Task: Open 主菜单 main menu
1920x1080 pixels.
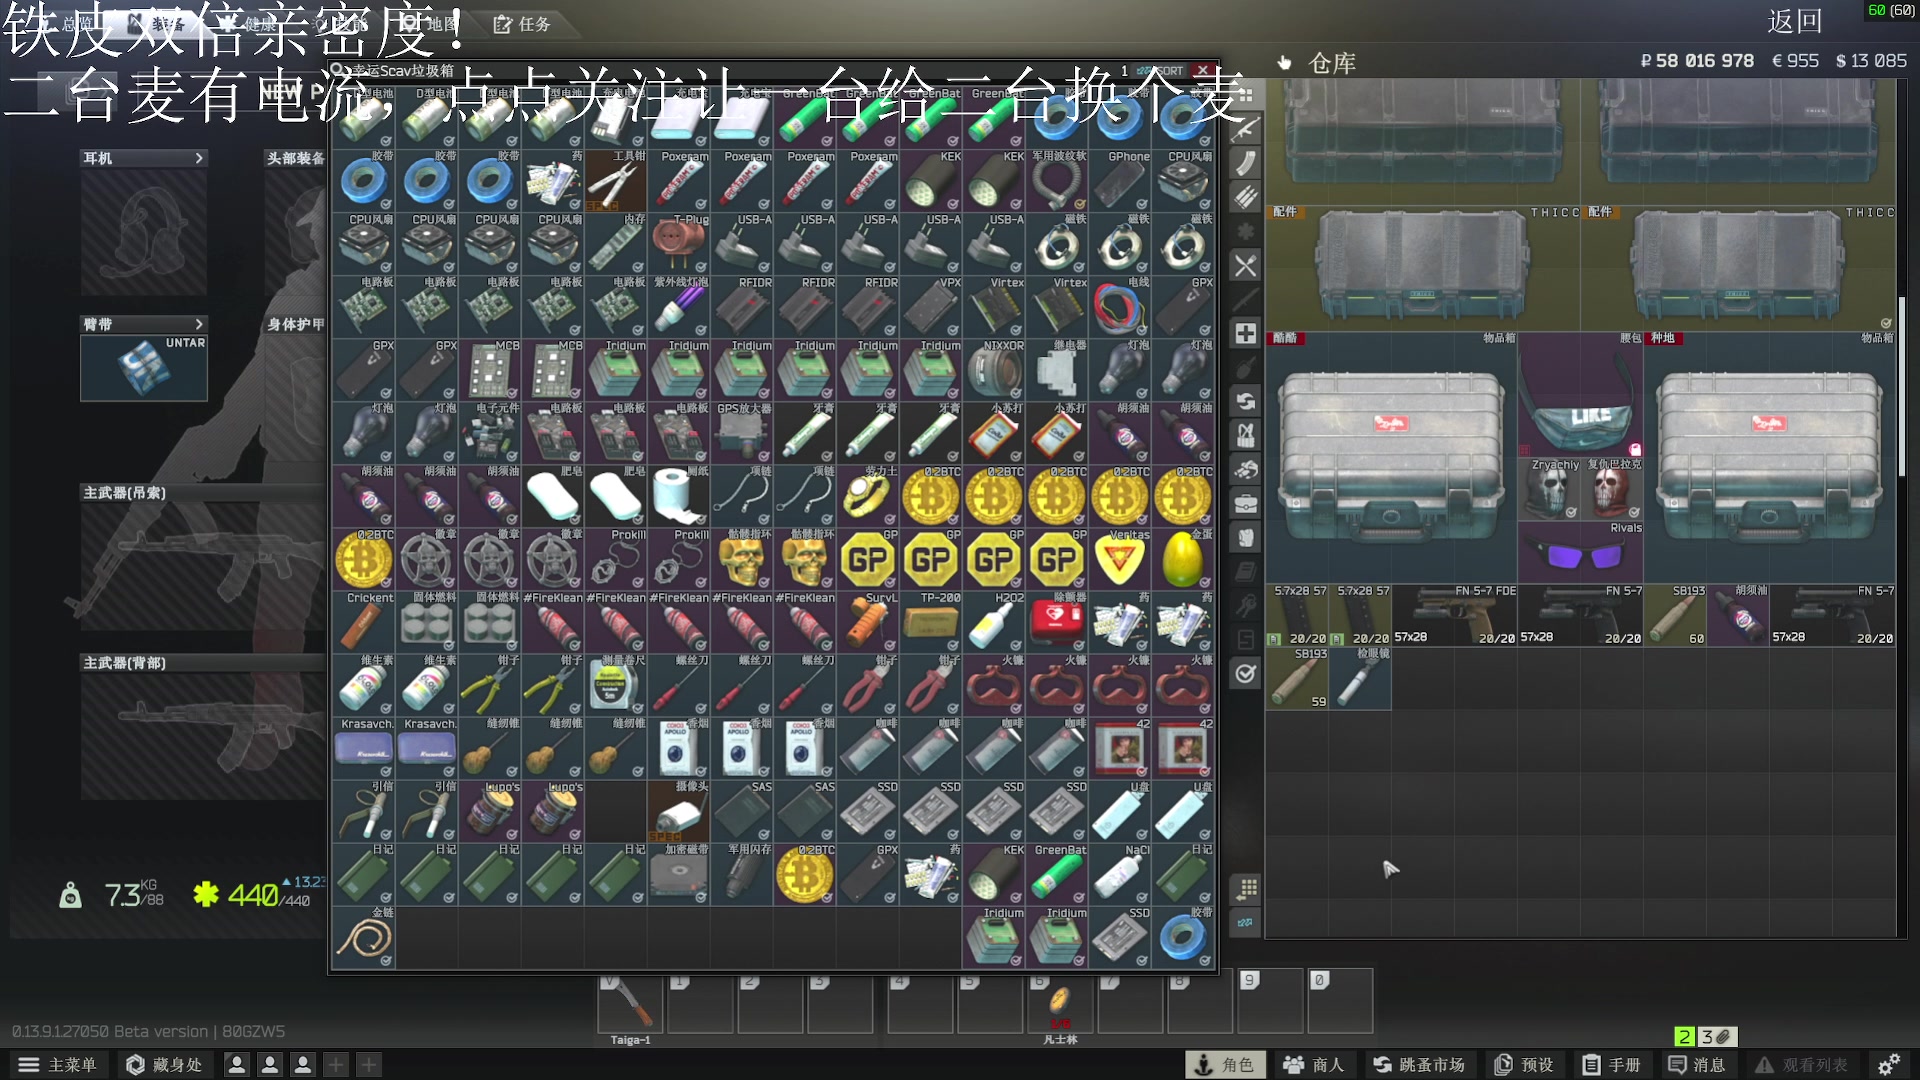Action: [x=58, y=1065]
